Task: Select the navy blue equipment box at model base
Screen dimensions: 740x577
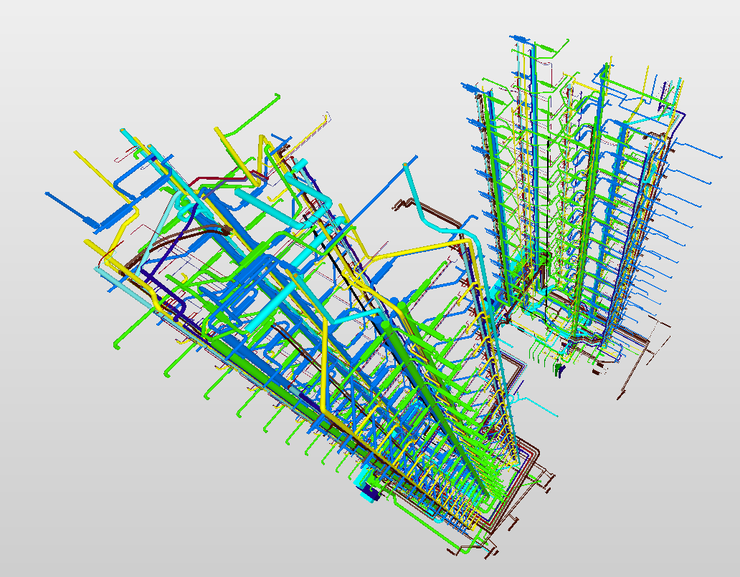Action: click(x=370, y=493)
